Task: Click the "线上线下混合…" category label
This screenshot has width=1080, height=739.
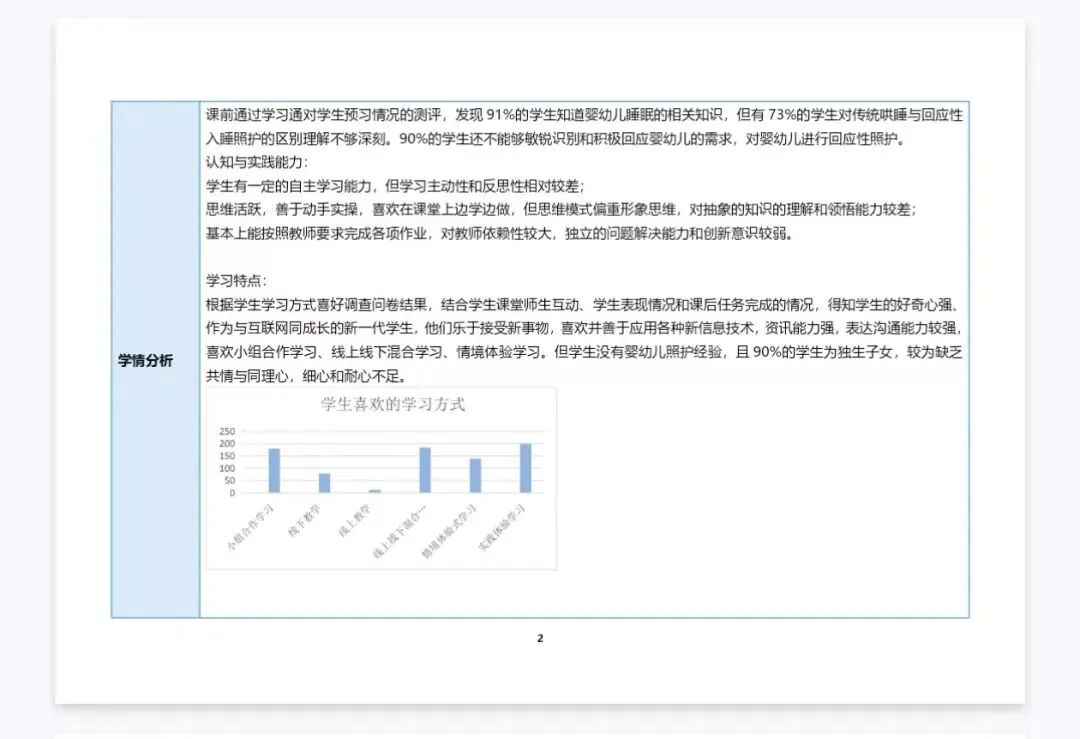Action: (400, 531)
